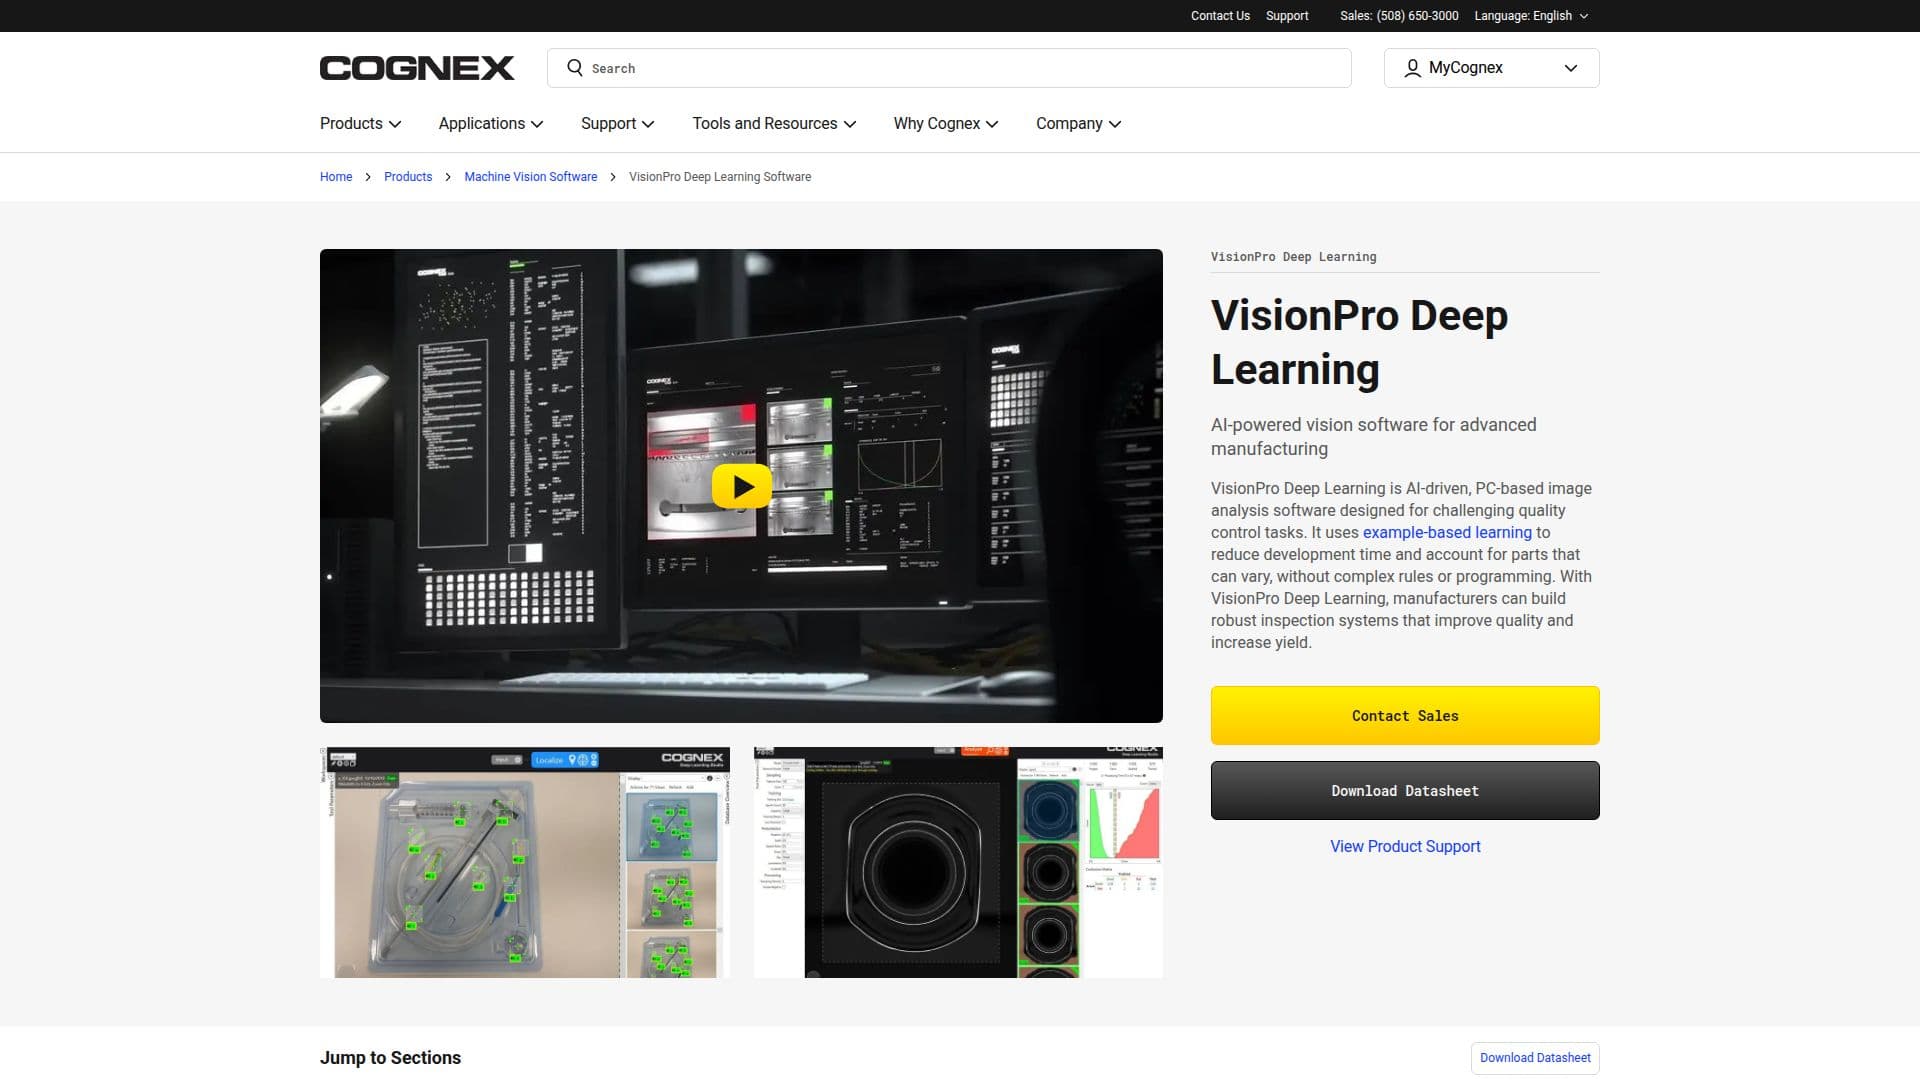This screenshot has height=1080, width=1920.
Task: Click the MyCognex user profile icon
Action: point(1412,68)
